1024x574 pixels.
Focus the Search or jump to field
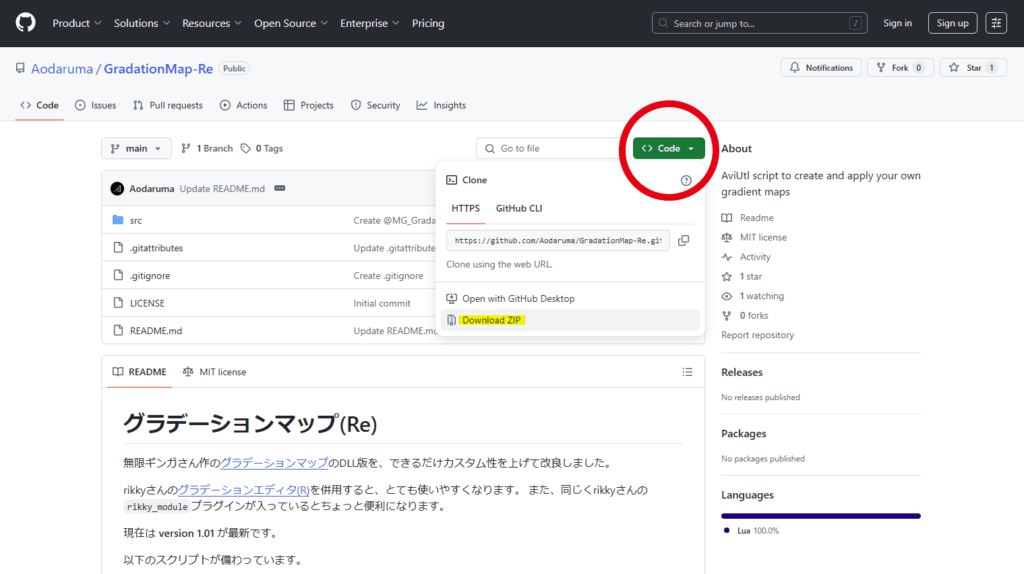coord(759,23)
